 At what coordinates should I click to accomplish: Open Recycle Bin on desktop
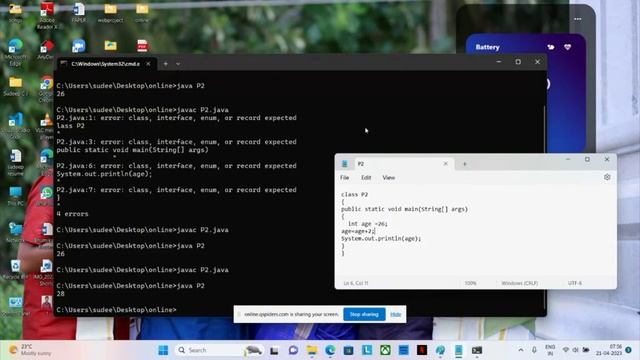(16, 269)
